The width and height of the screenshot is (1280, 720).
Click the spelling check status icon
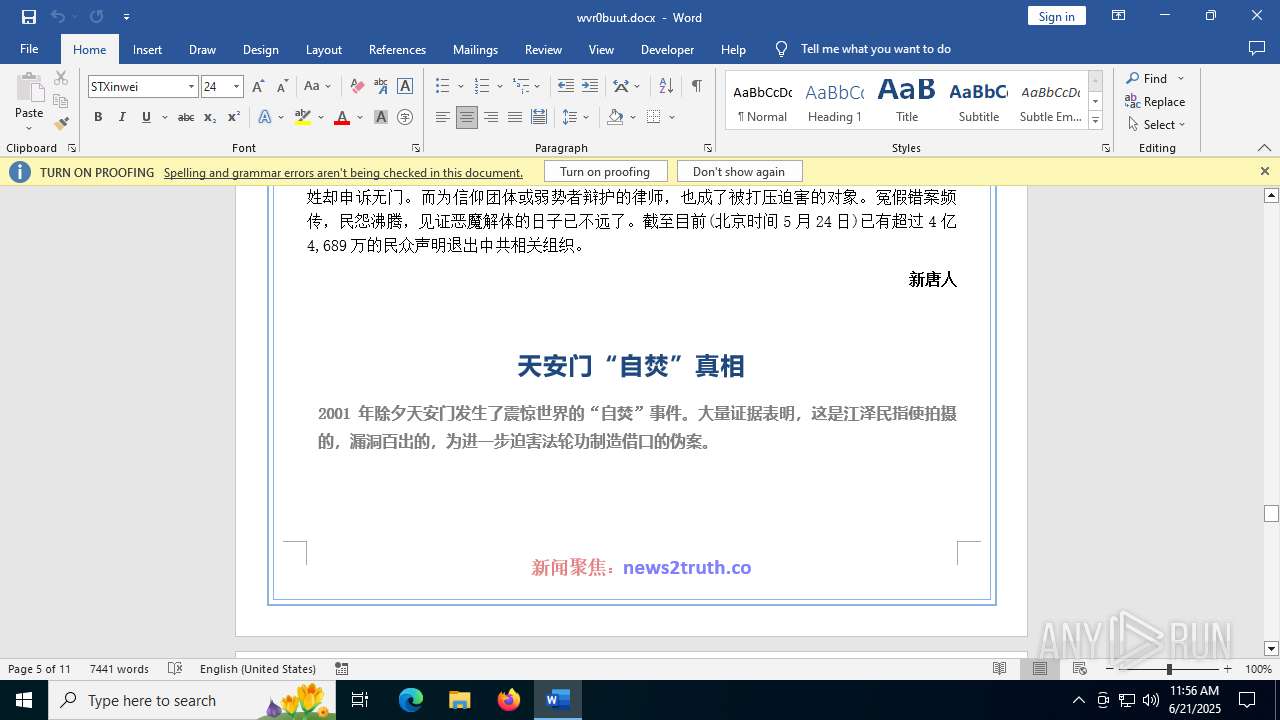click(175, 669)
